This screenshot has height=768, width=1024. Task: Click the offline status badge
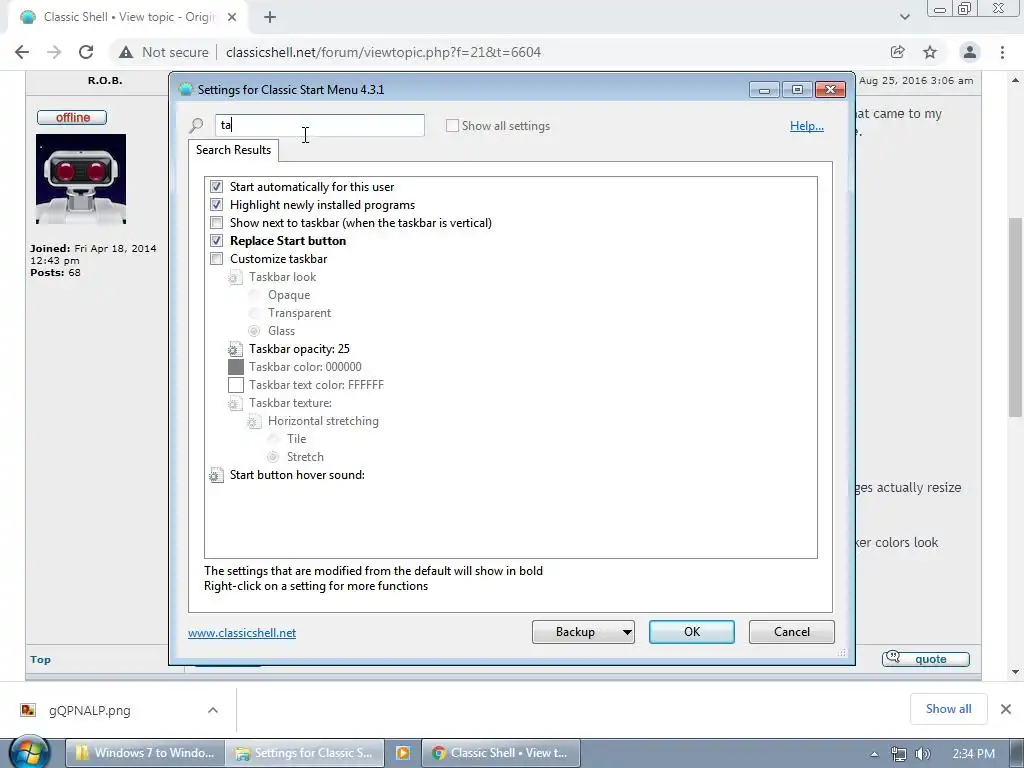click(x=72, y=118)
